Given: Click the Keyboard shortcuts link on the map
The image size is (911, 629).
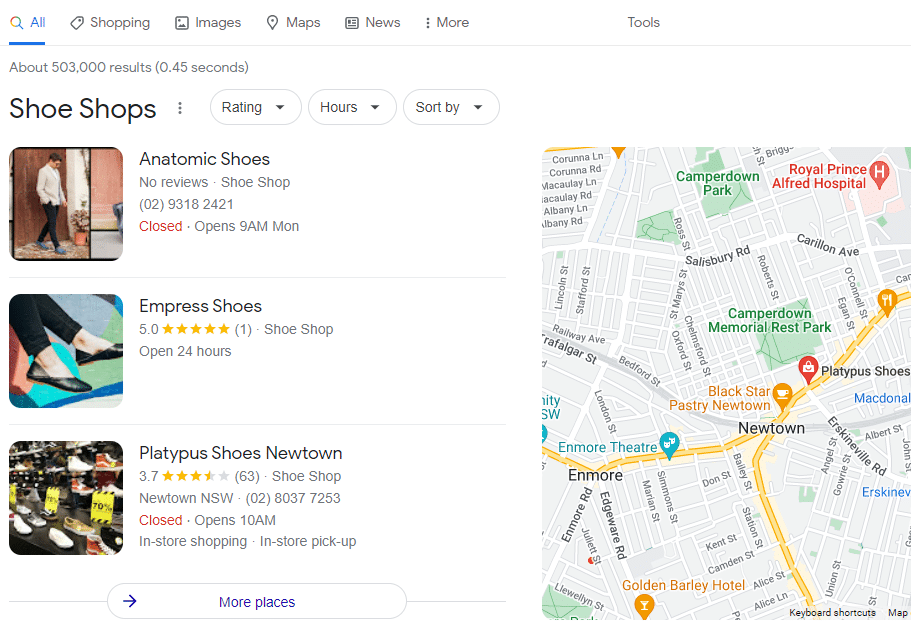Looking at the screenshot, I should (831, 612).
